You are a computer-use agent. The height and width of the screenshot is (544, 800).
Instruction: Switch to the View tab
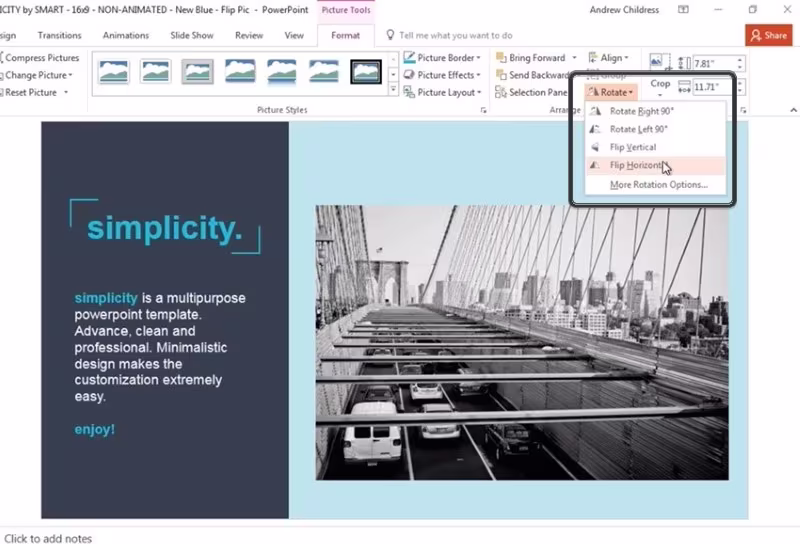click(294, 35)
